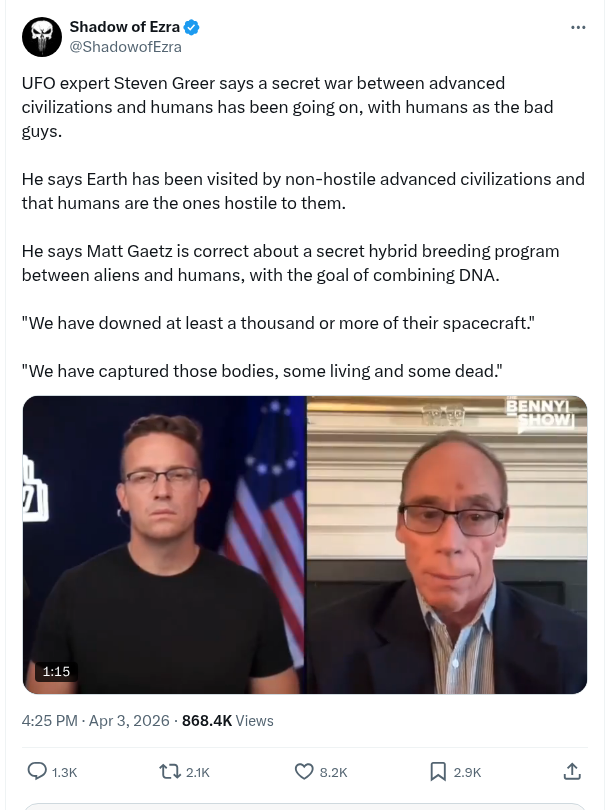Play the Steven Greer interview video
The width and height of the screenshot is (608, 810).
tap(305, 544)
